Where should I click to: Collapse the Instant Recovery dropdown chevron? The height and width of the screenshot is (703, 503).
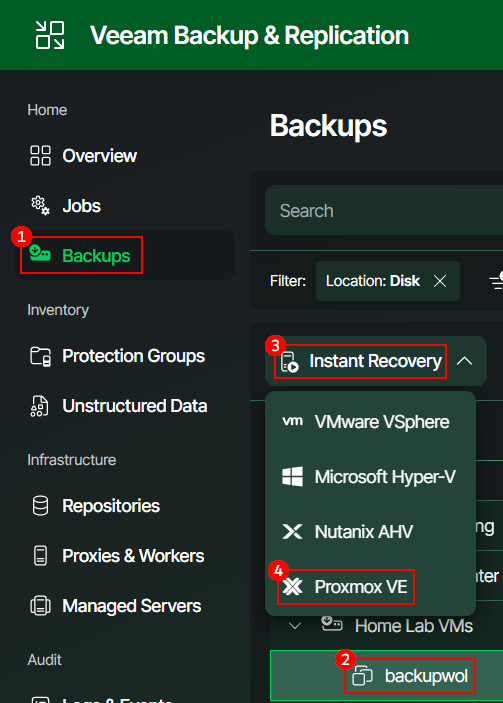[464, 361]
